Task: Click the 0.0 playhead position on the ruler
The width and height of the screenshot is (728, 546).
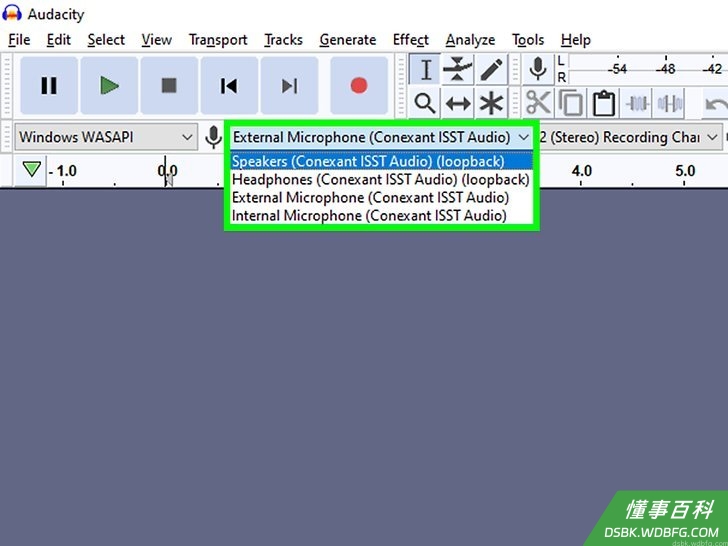Action: tap(167, 171)
